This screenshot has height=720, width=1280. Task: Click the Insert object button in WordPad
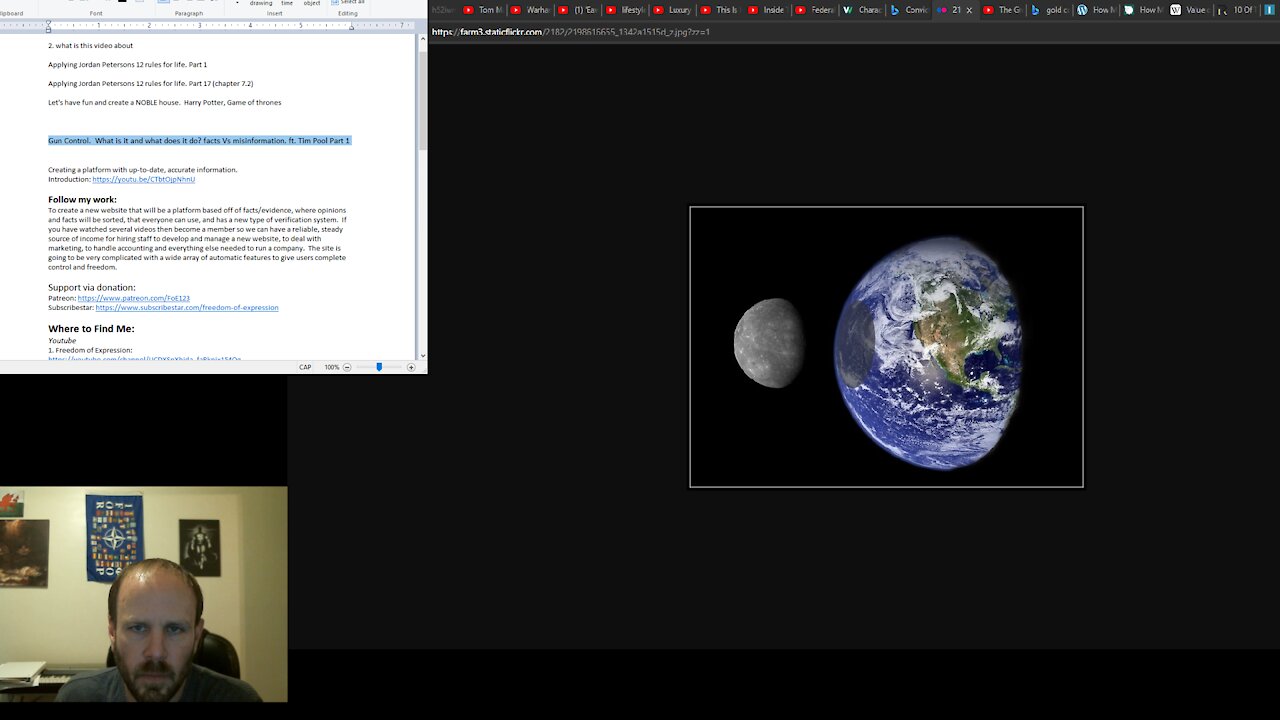click(x=312, y=3)
